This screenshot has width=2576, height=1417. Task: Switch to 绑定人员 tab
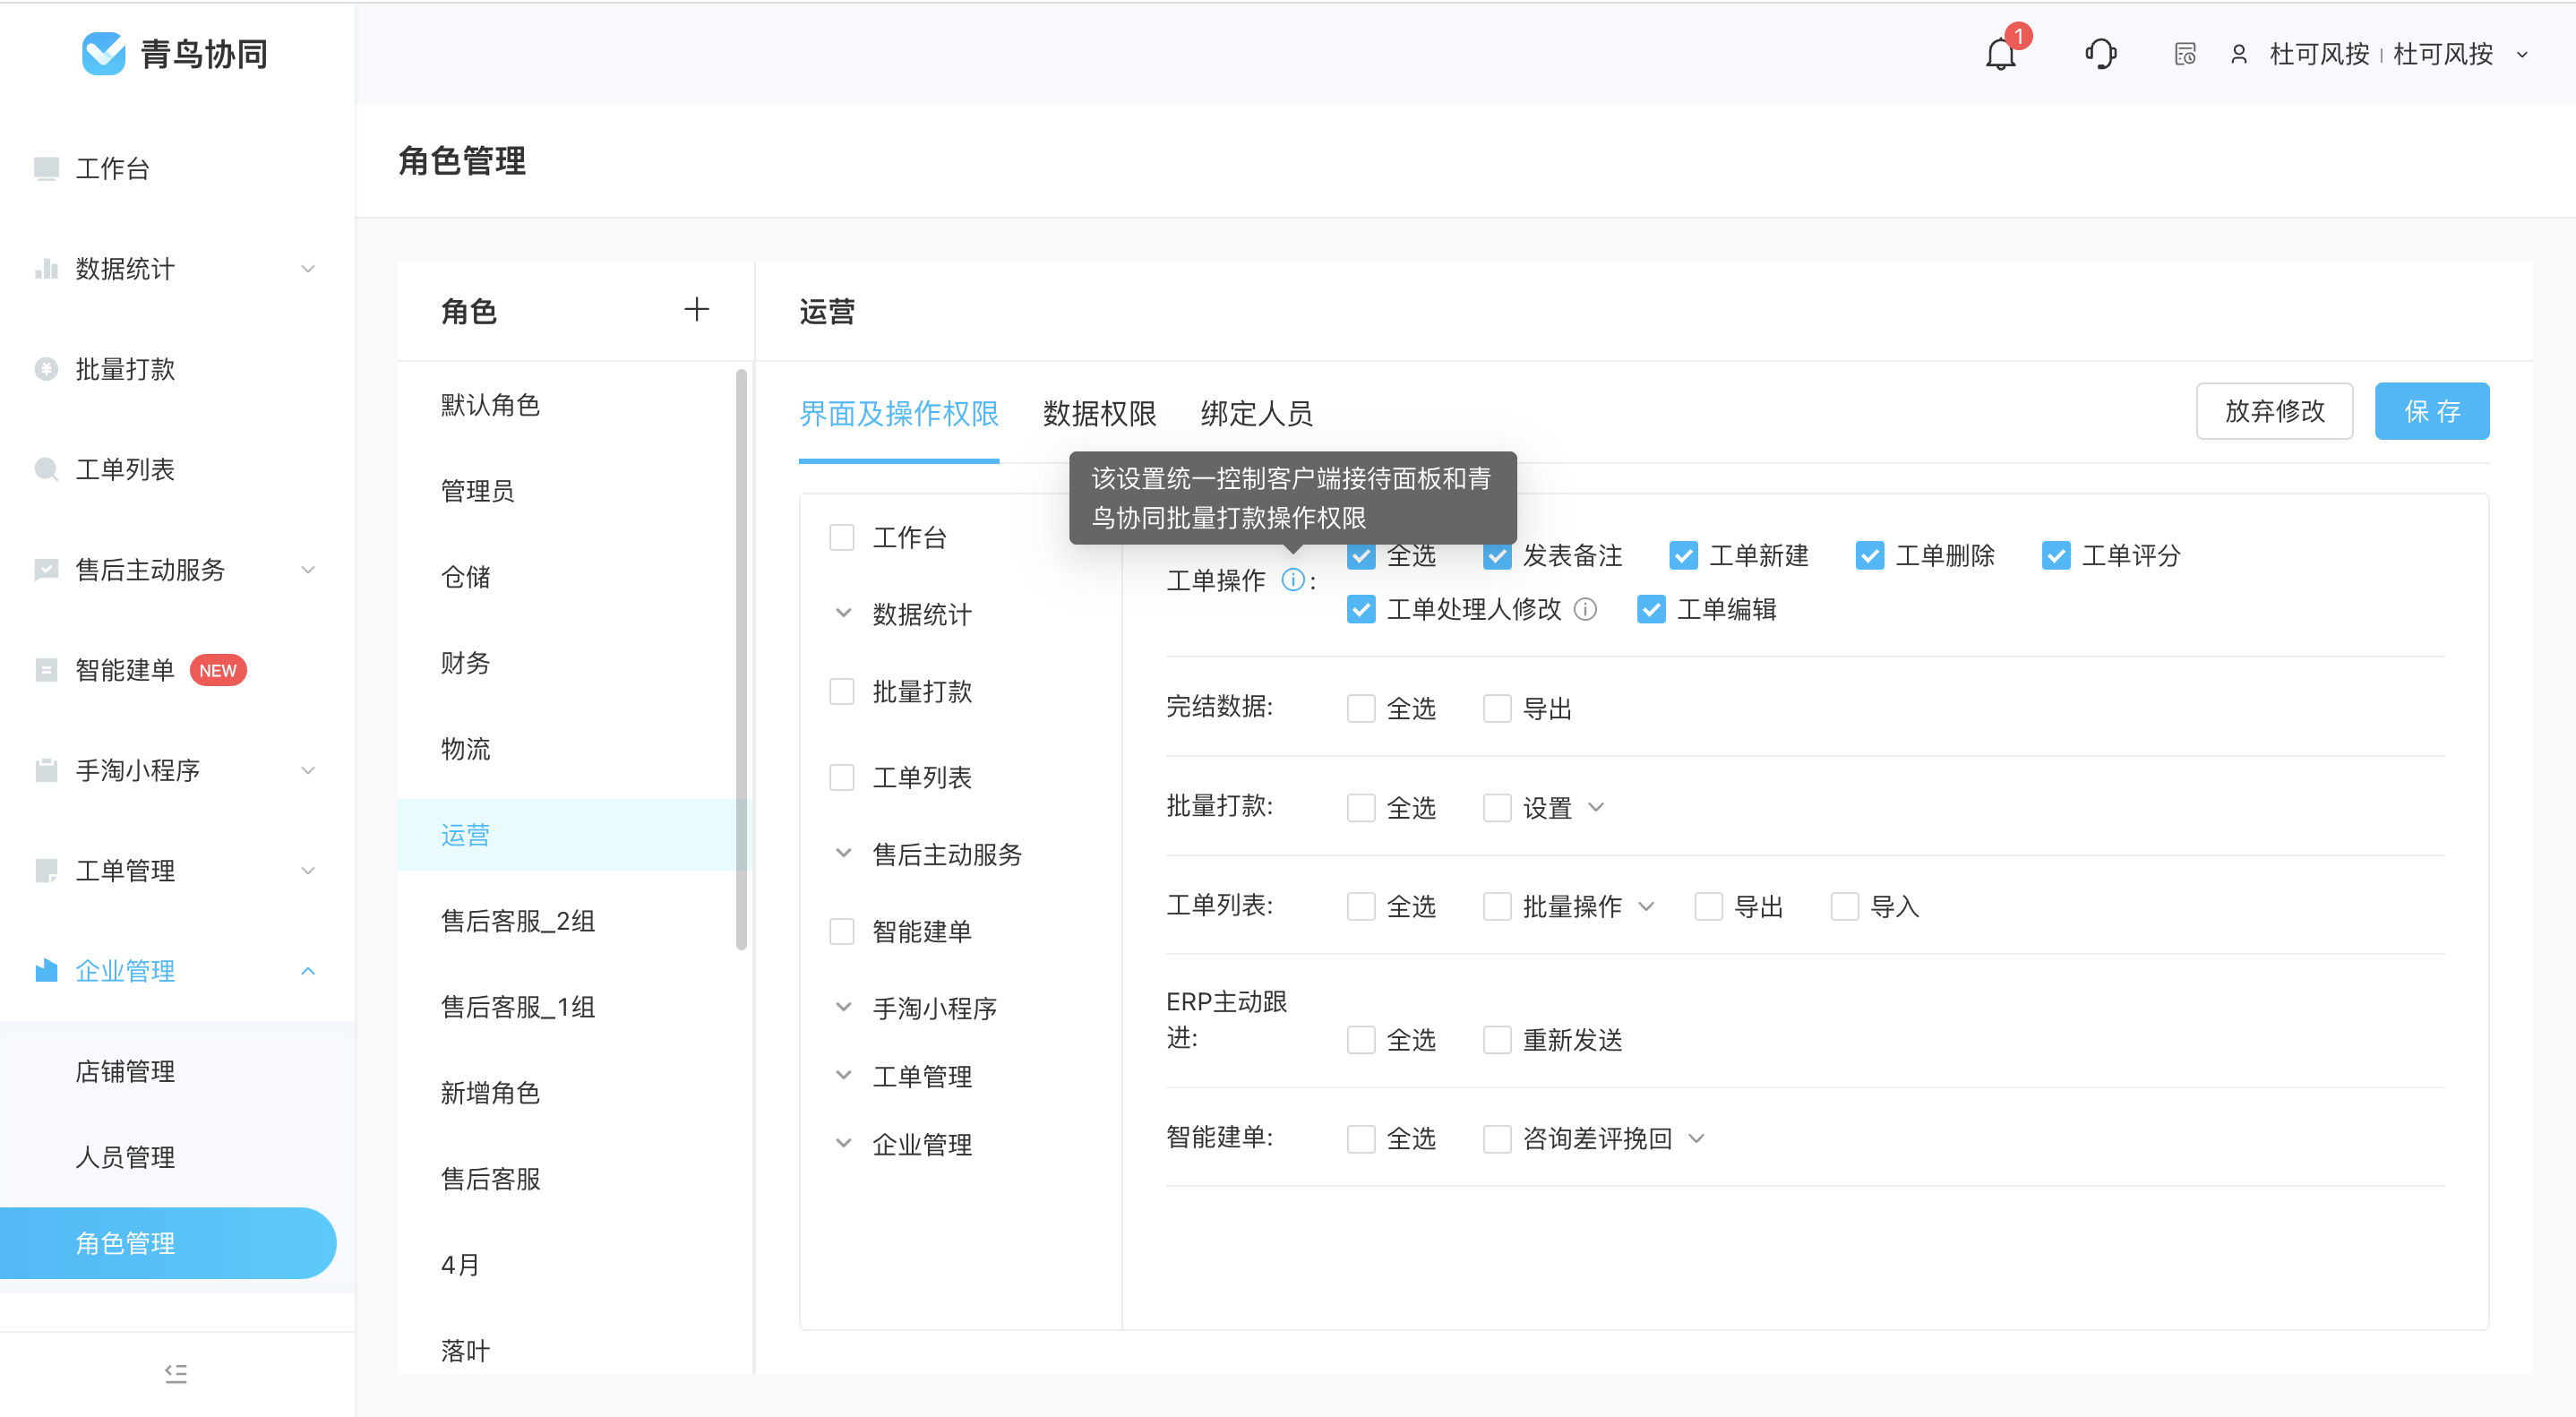click(x=1256, y=412)
